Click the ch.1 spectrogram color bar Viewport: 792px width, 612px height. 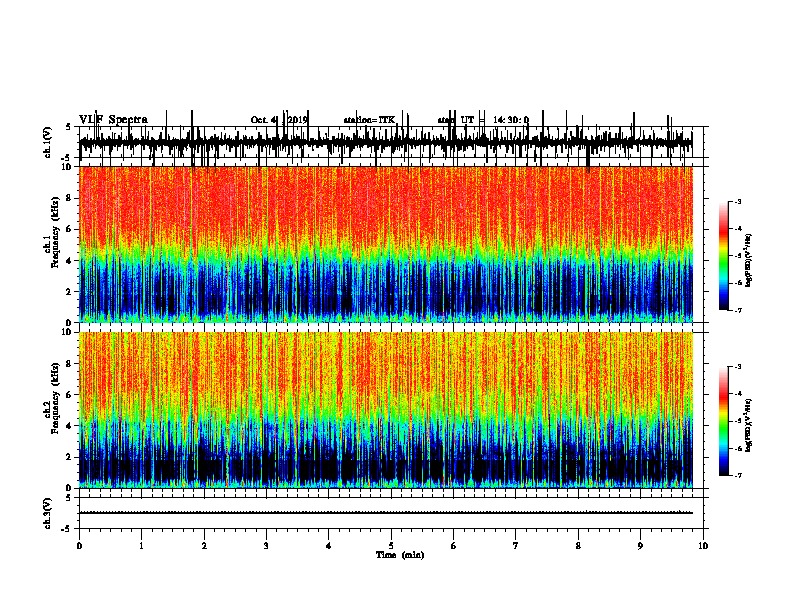[x=723, y=256]
